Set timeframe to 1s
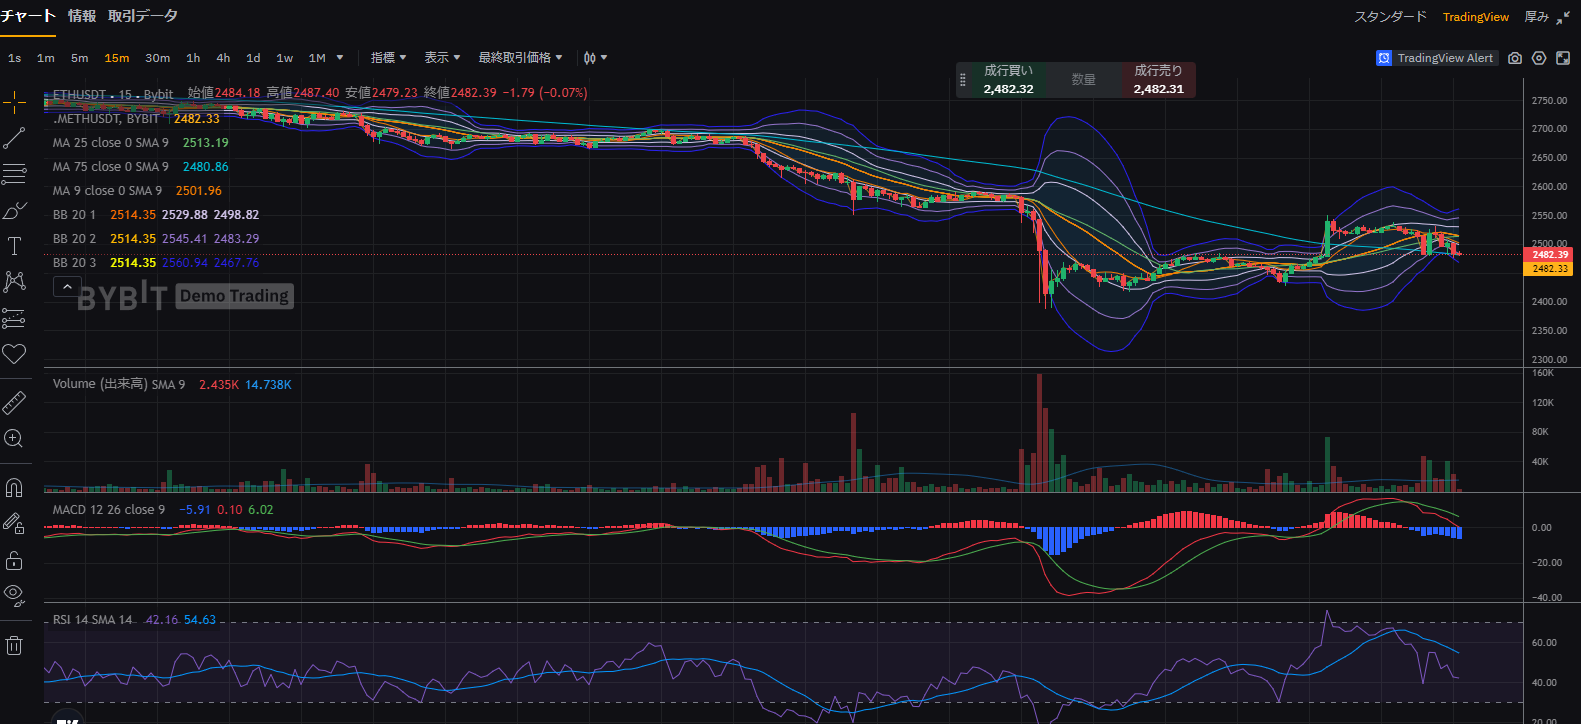Image resolution: width=1581 pixels, height=724 pixels. click(x=15, y=58)
